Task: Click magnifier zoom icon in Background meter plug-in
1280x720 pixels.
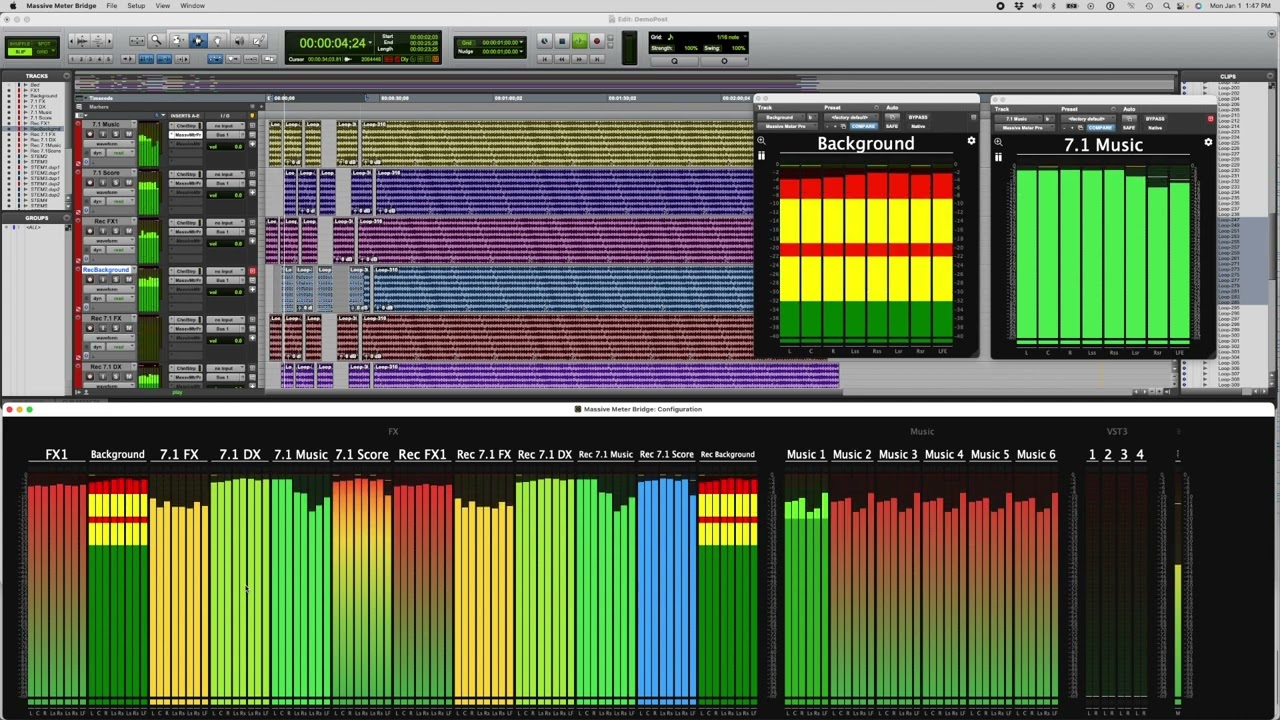Action: tap(761, 142)
